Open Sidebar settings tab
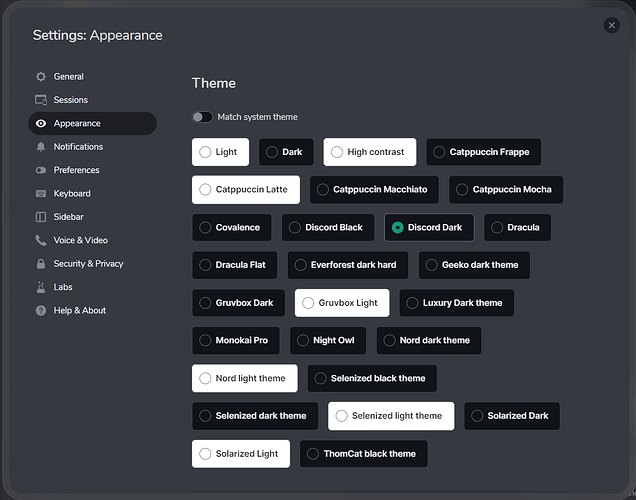636x500 pixels. 92,217
